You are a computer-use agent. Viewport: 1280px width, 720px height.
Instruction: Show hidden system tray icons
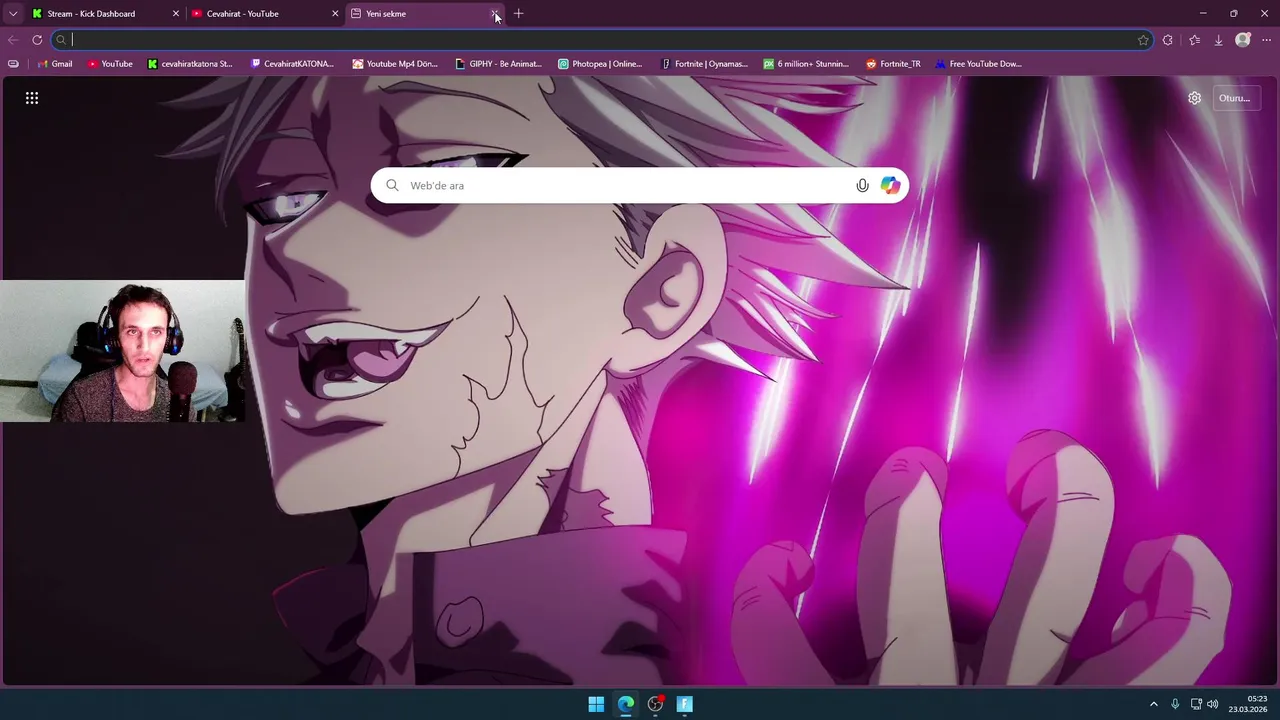pos(1153,704)
